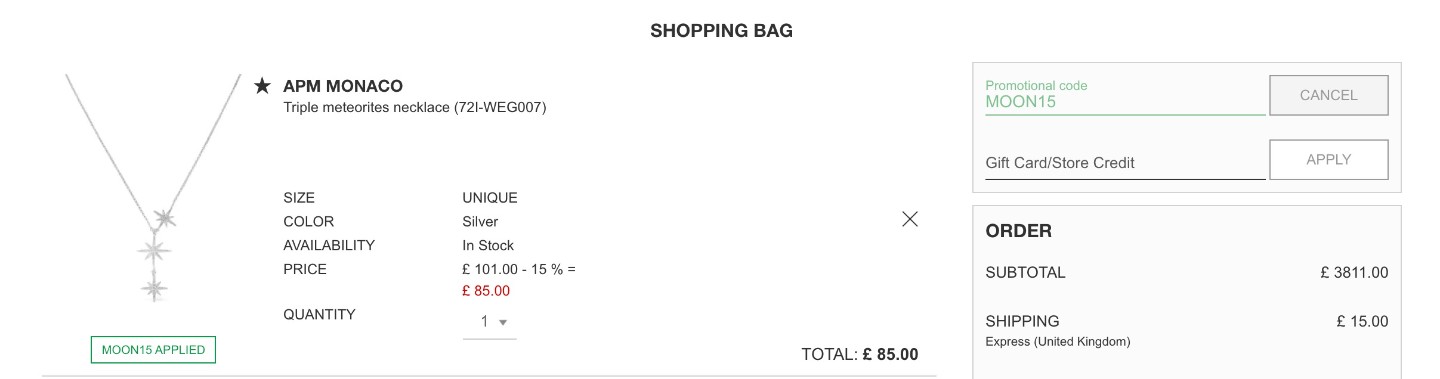Click the subtotal amount £ 3811.00
The width and height of the screenshot is (1440, 379).
click(1354, 273)
